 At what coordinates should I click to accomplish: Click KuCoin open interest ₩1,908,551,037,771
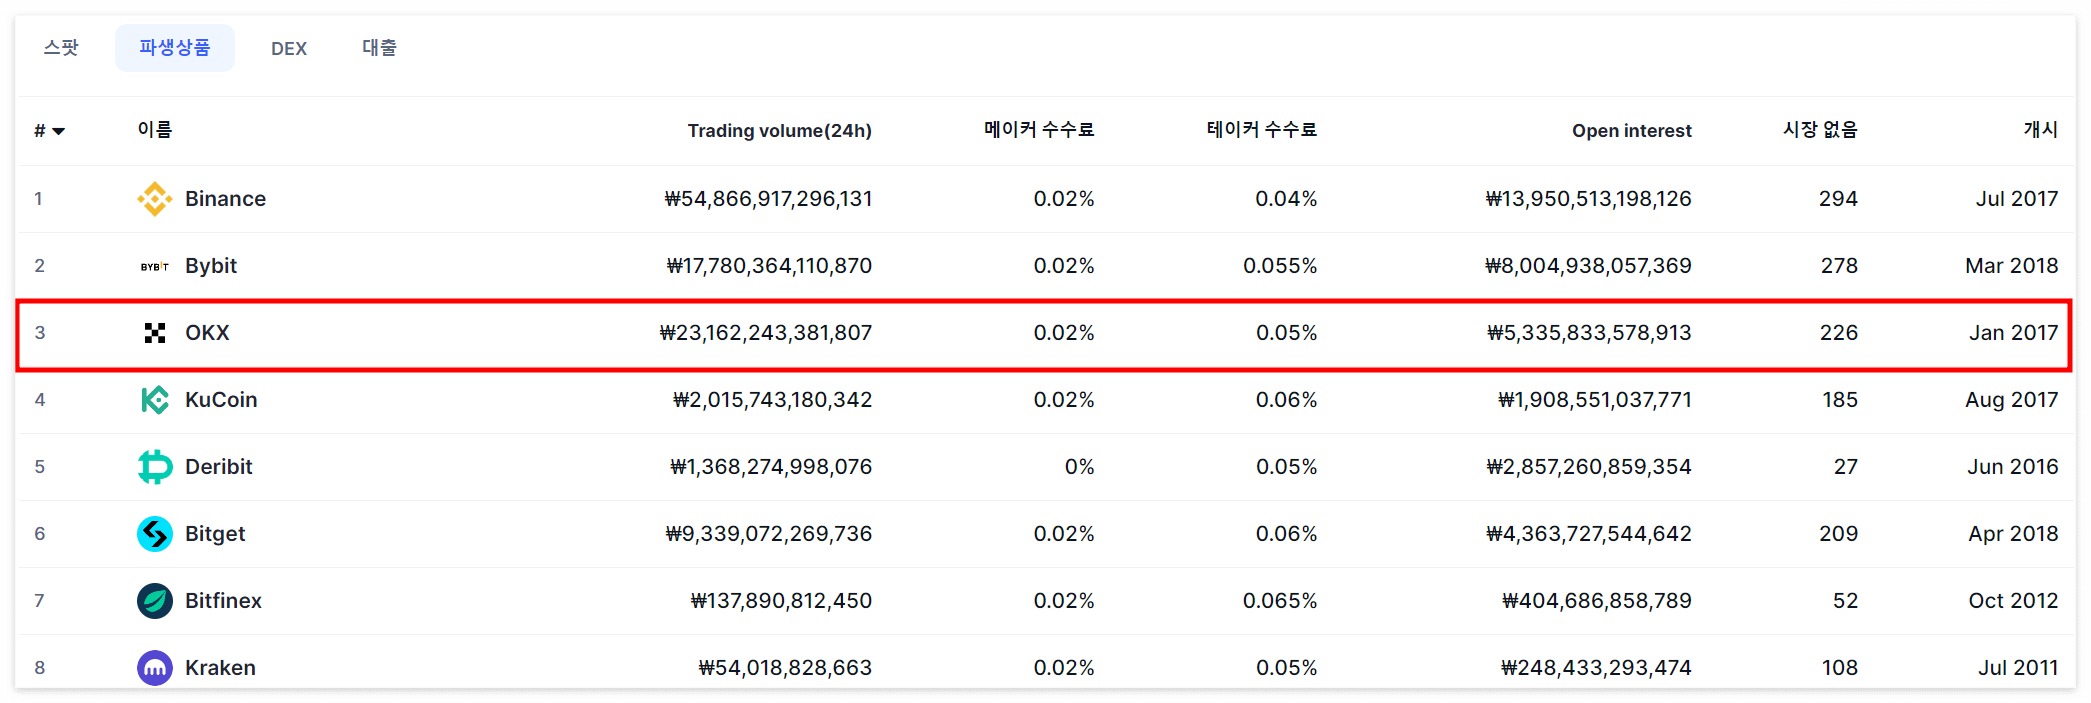tap(1595, 400)
